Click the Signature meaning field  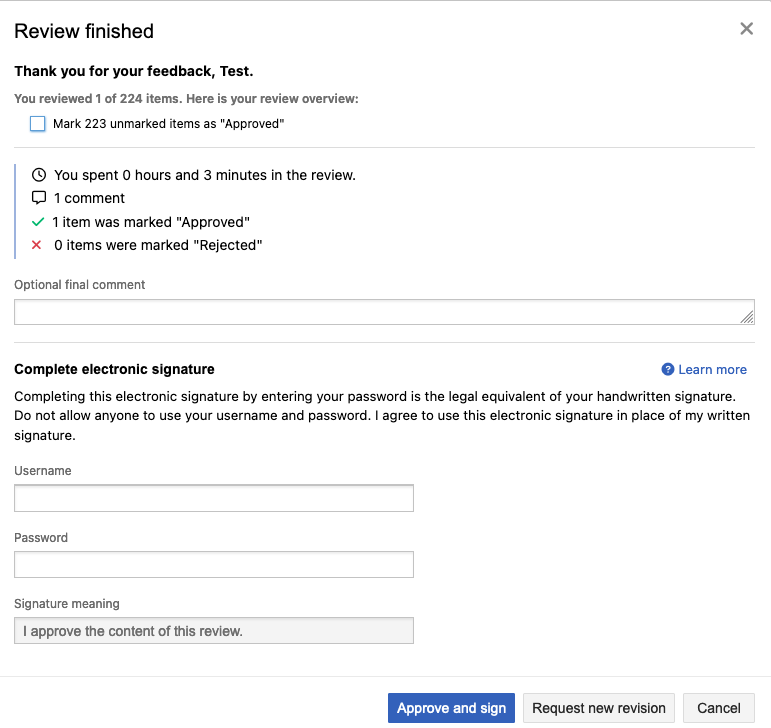[214, 631]
